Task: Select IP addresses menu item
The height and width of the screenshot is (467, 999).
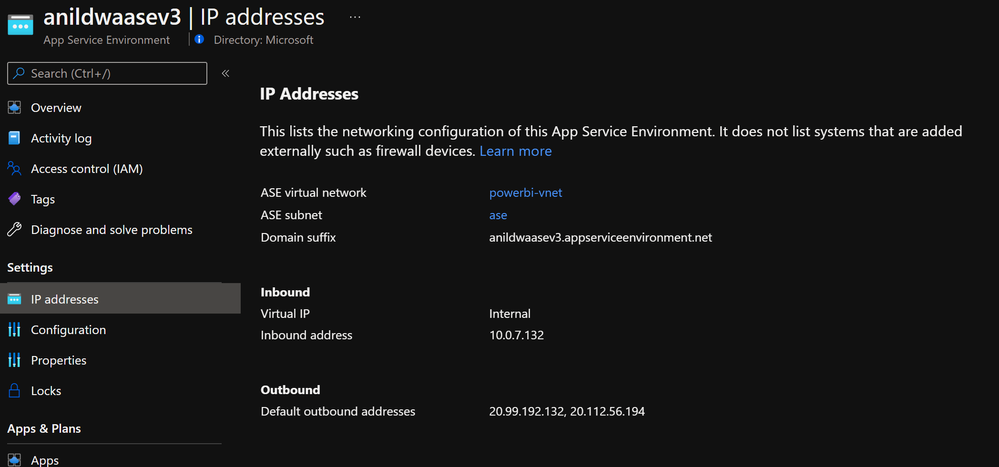Action: point(65,299)
